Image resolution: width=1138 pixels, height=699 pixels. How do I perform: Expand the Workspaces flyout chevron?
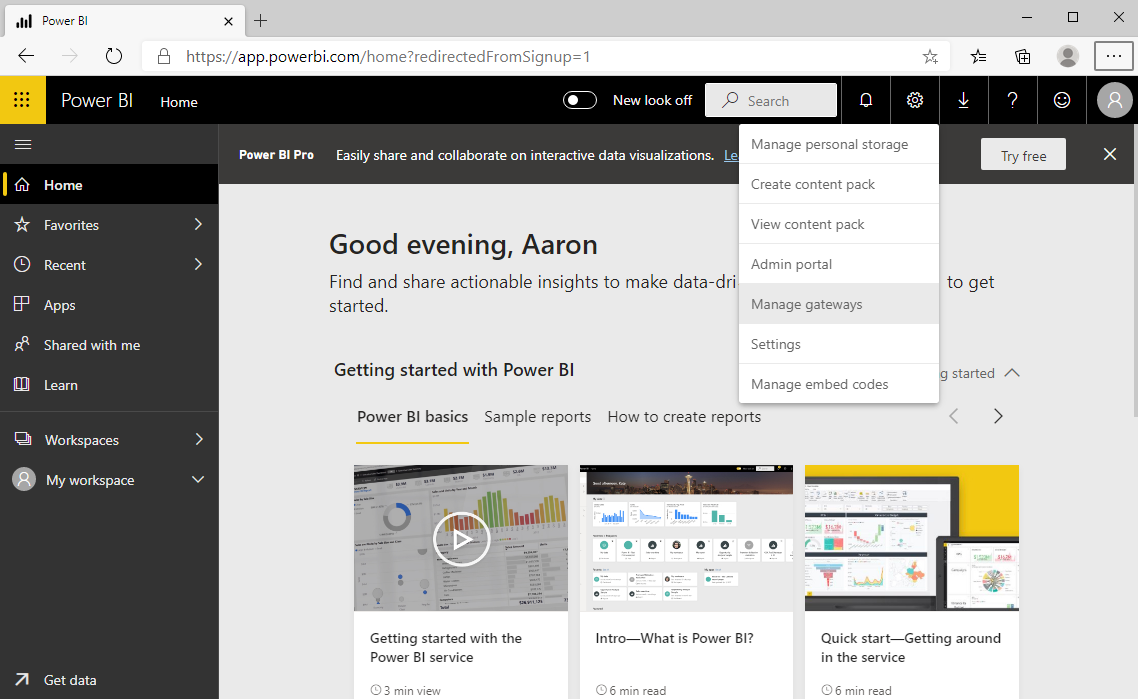pos(198,439)
